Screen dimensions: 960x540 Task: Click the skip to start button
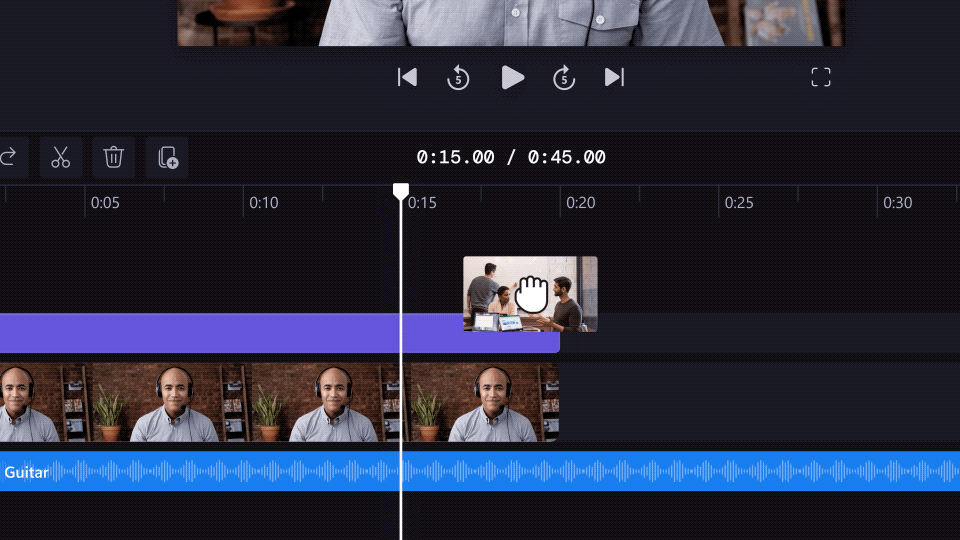click(x=407, y=78)
